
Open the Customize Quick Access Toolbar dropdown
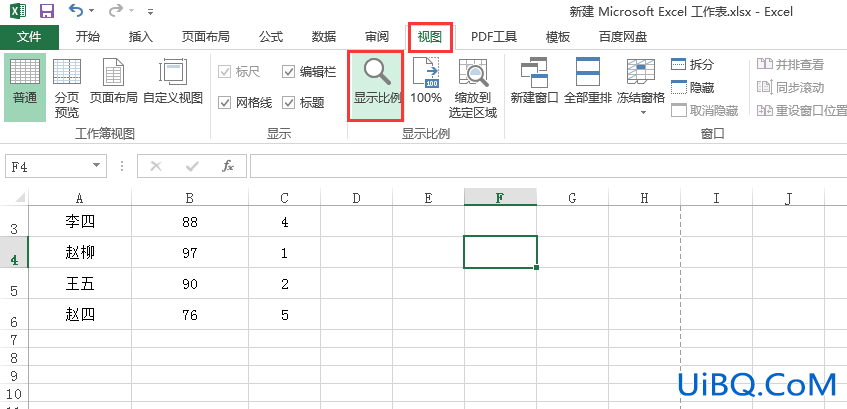[x=151, y=11]
